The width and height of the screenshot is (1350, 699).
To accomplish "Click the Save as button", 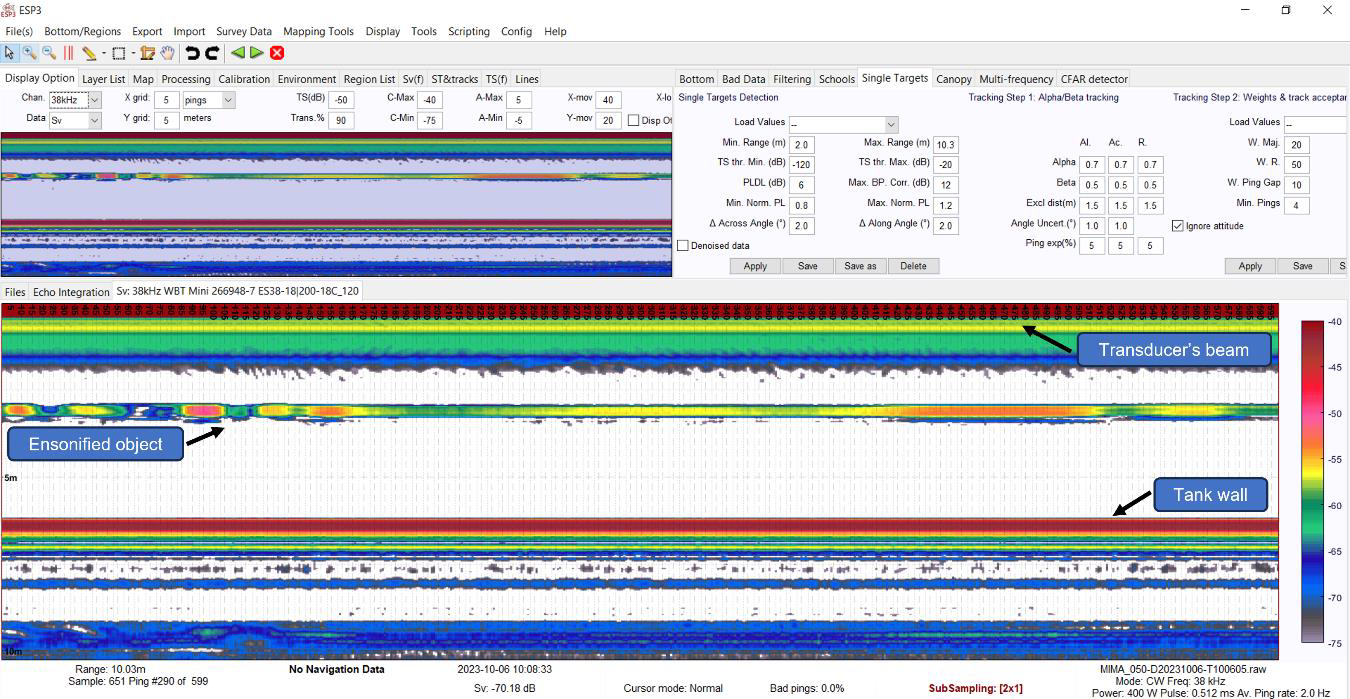I will (860, 266).
